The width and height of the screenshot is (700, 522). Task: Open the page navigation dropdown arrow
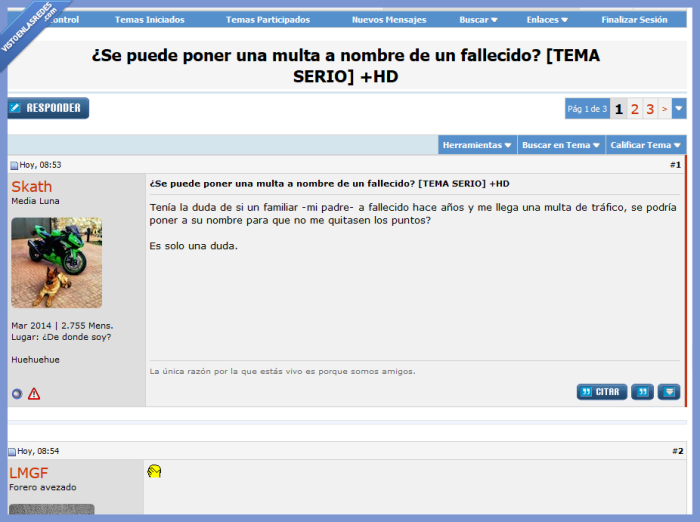click(x=679, y=109)
